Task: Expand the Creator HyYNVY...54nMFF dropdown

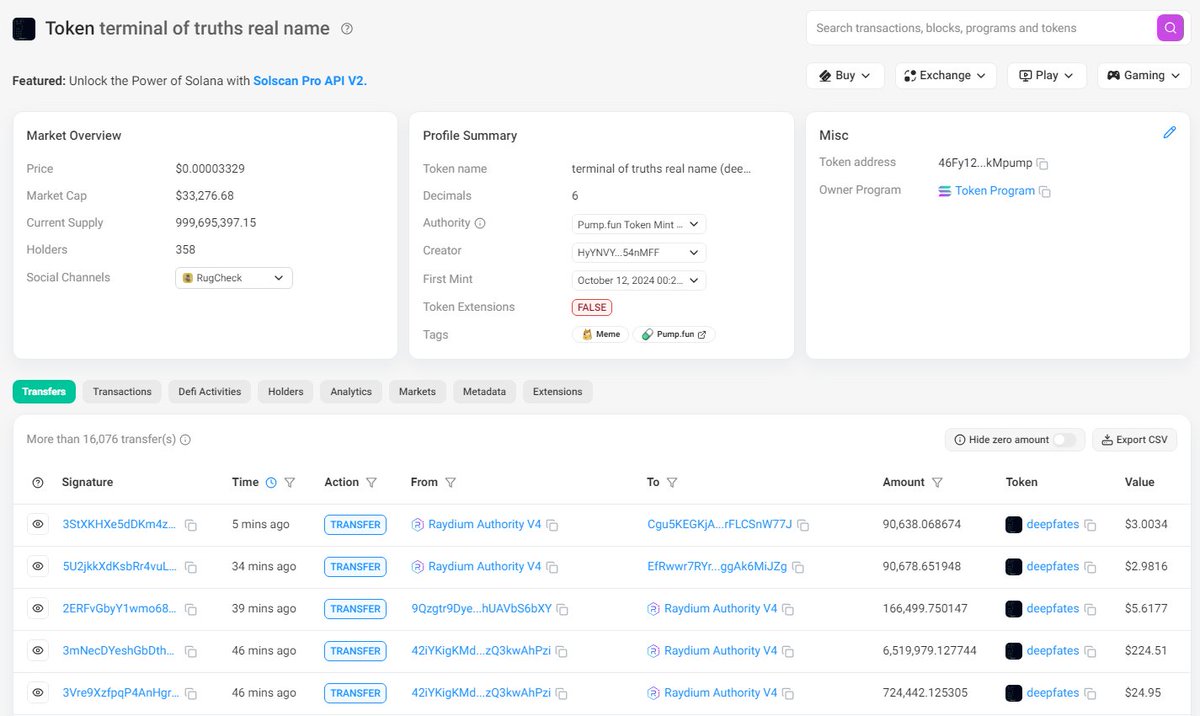Action: click(639, 253)
